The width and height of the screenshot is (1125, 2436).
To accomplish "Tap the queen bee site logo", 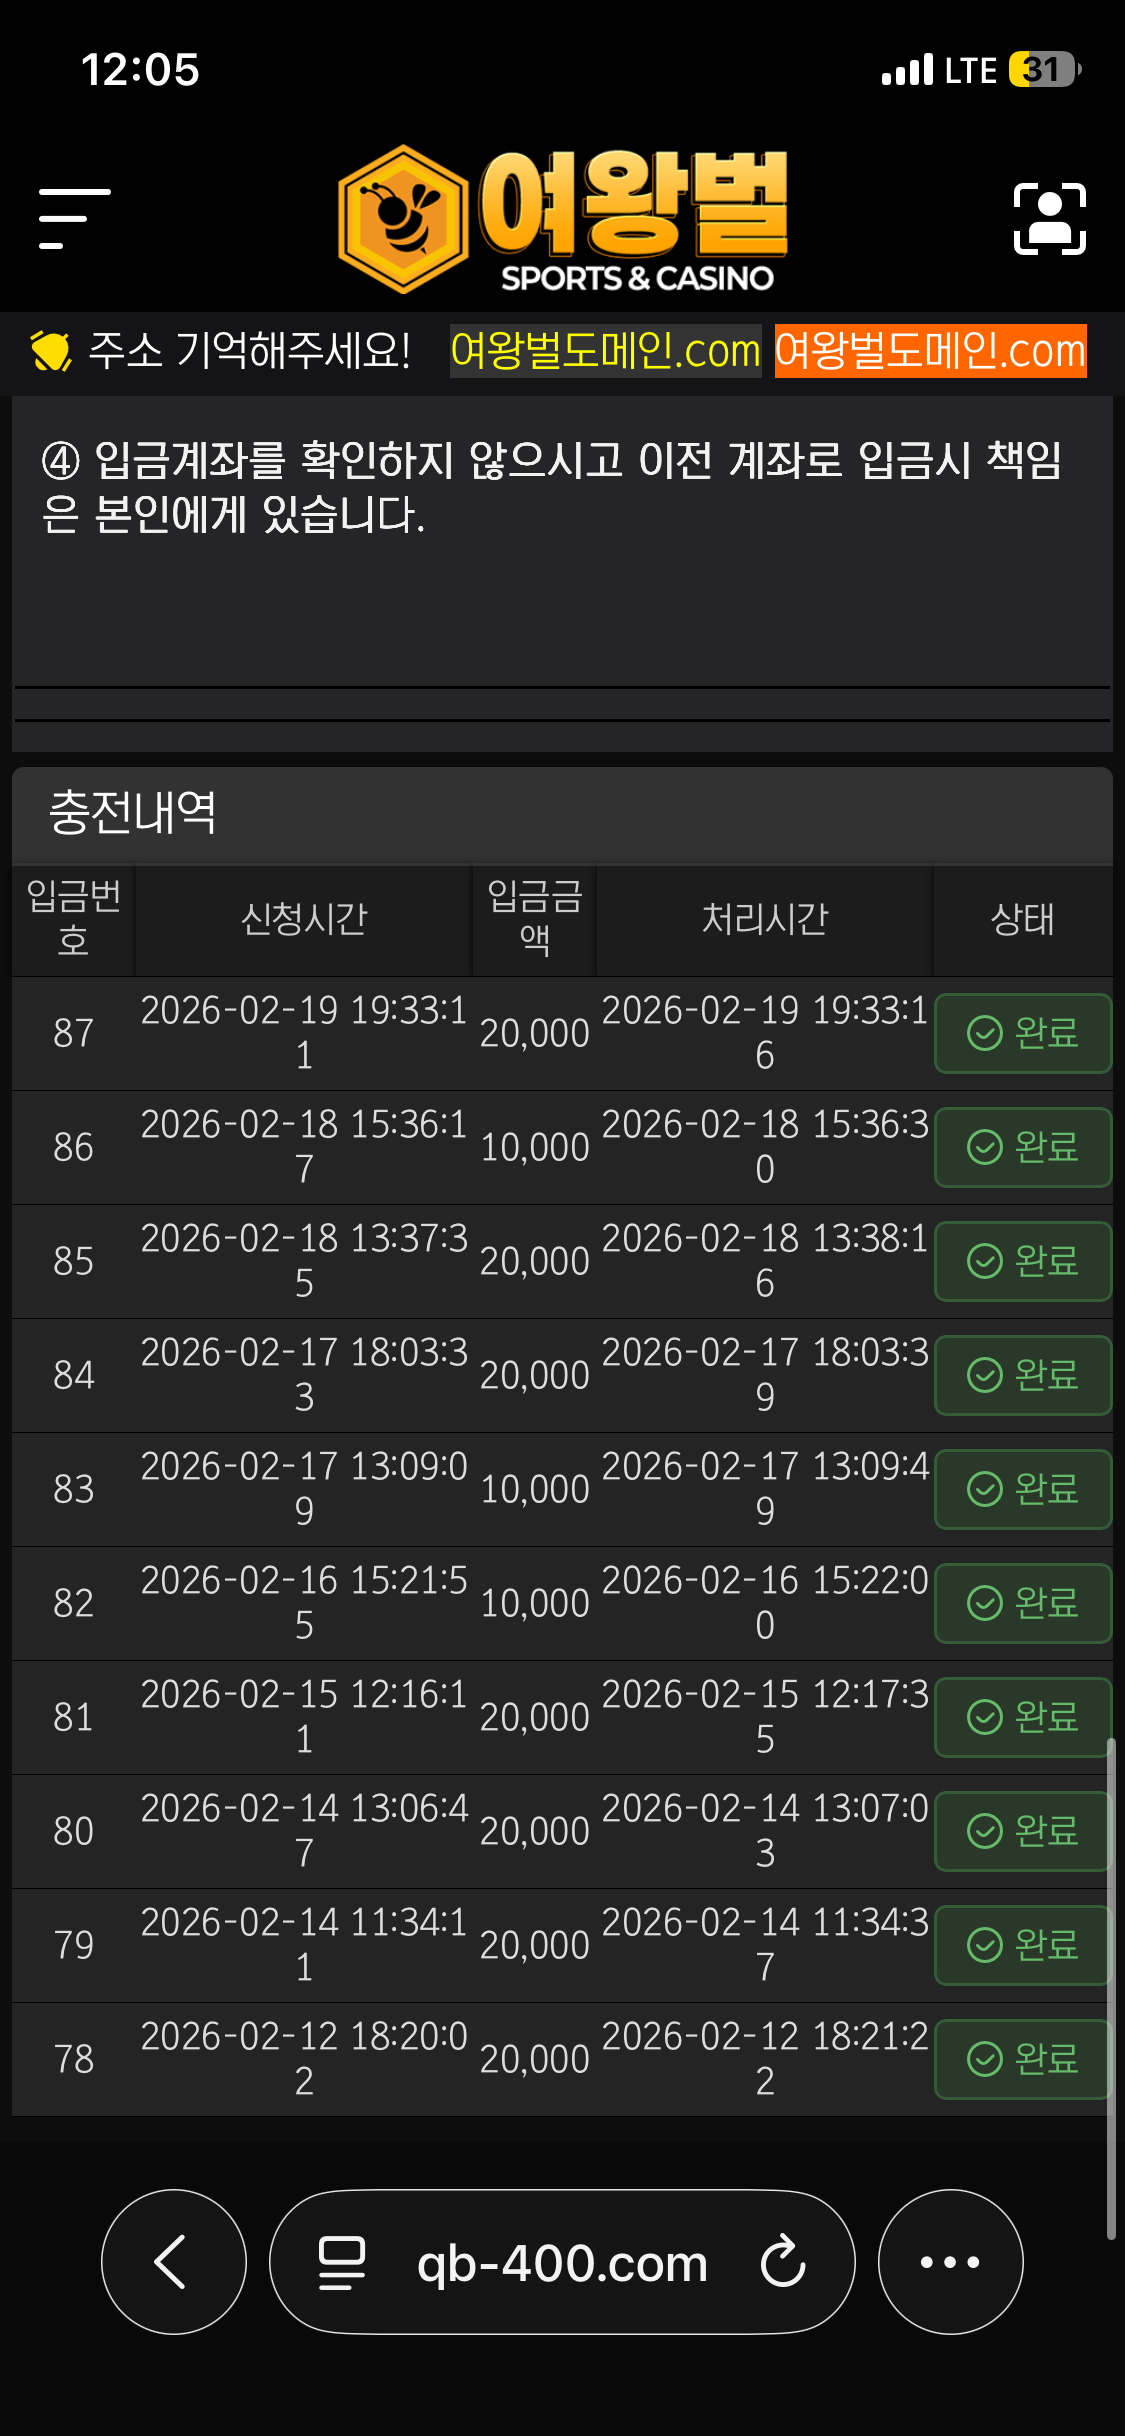I will (x=563, y=219).
